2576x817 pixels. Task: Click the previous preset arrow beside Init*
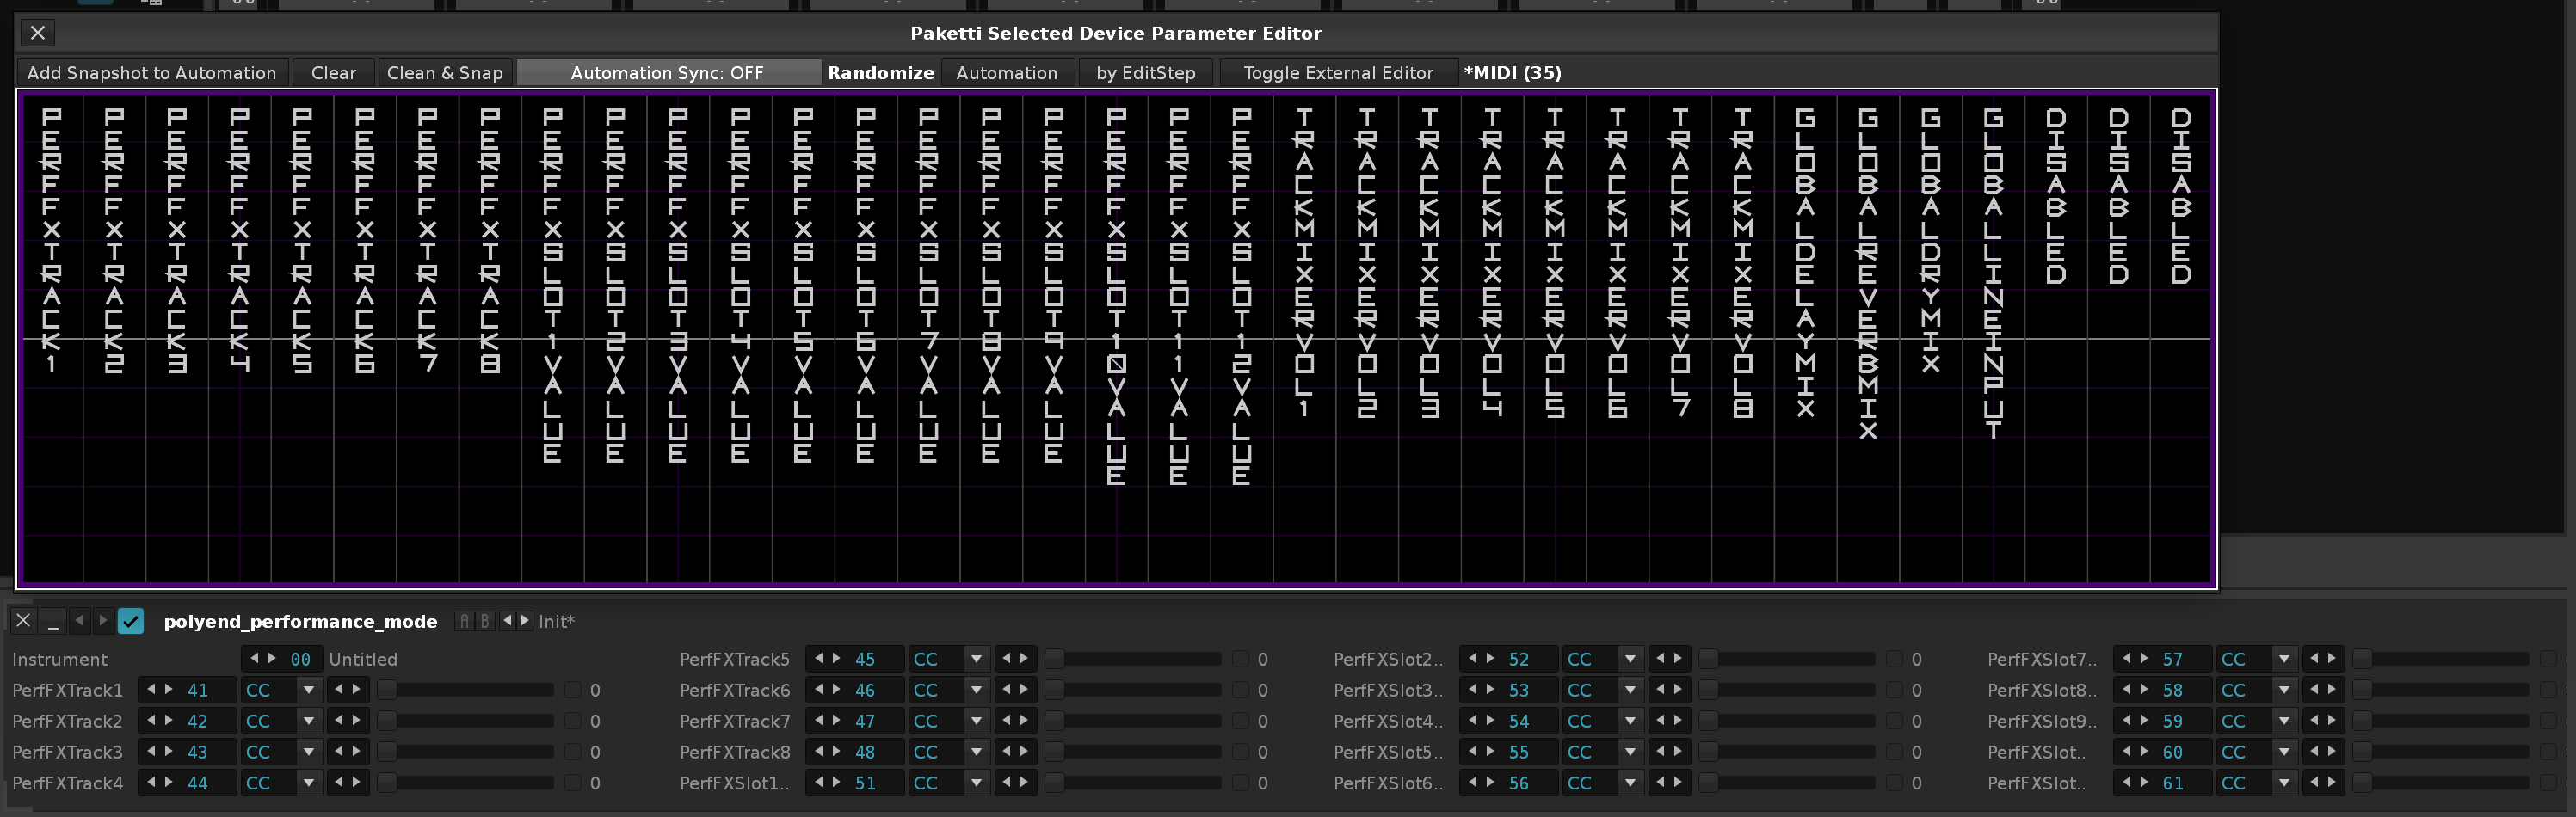507,621
